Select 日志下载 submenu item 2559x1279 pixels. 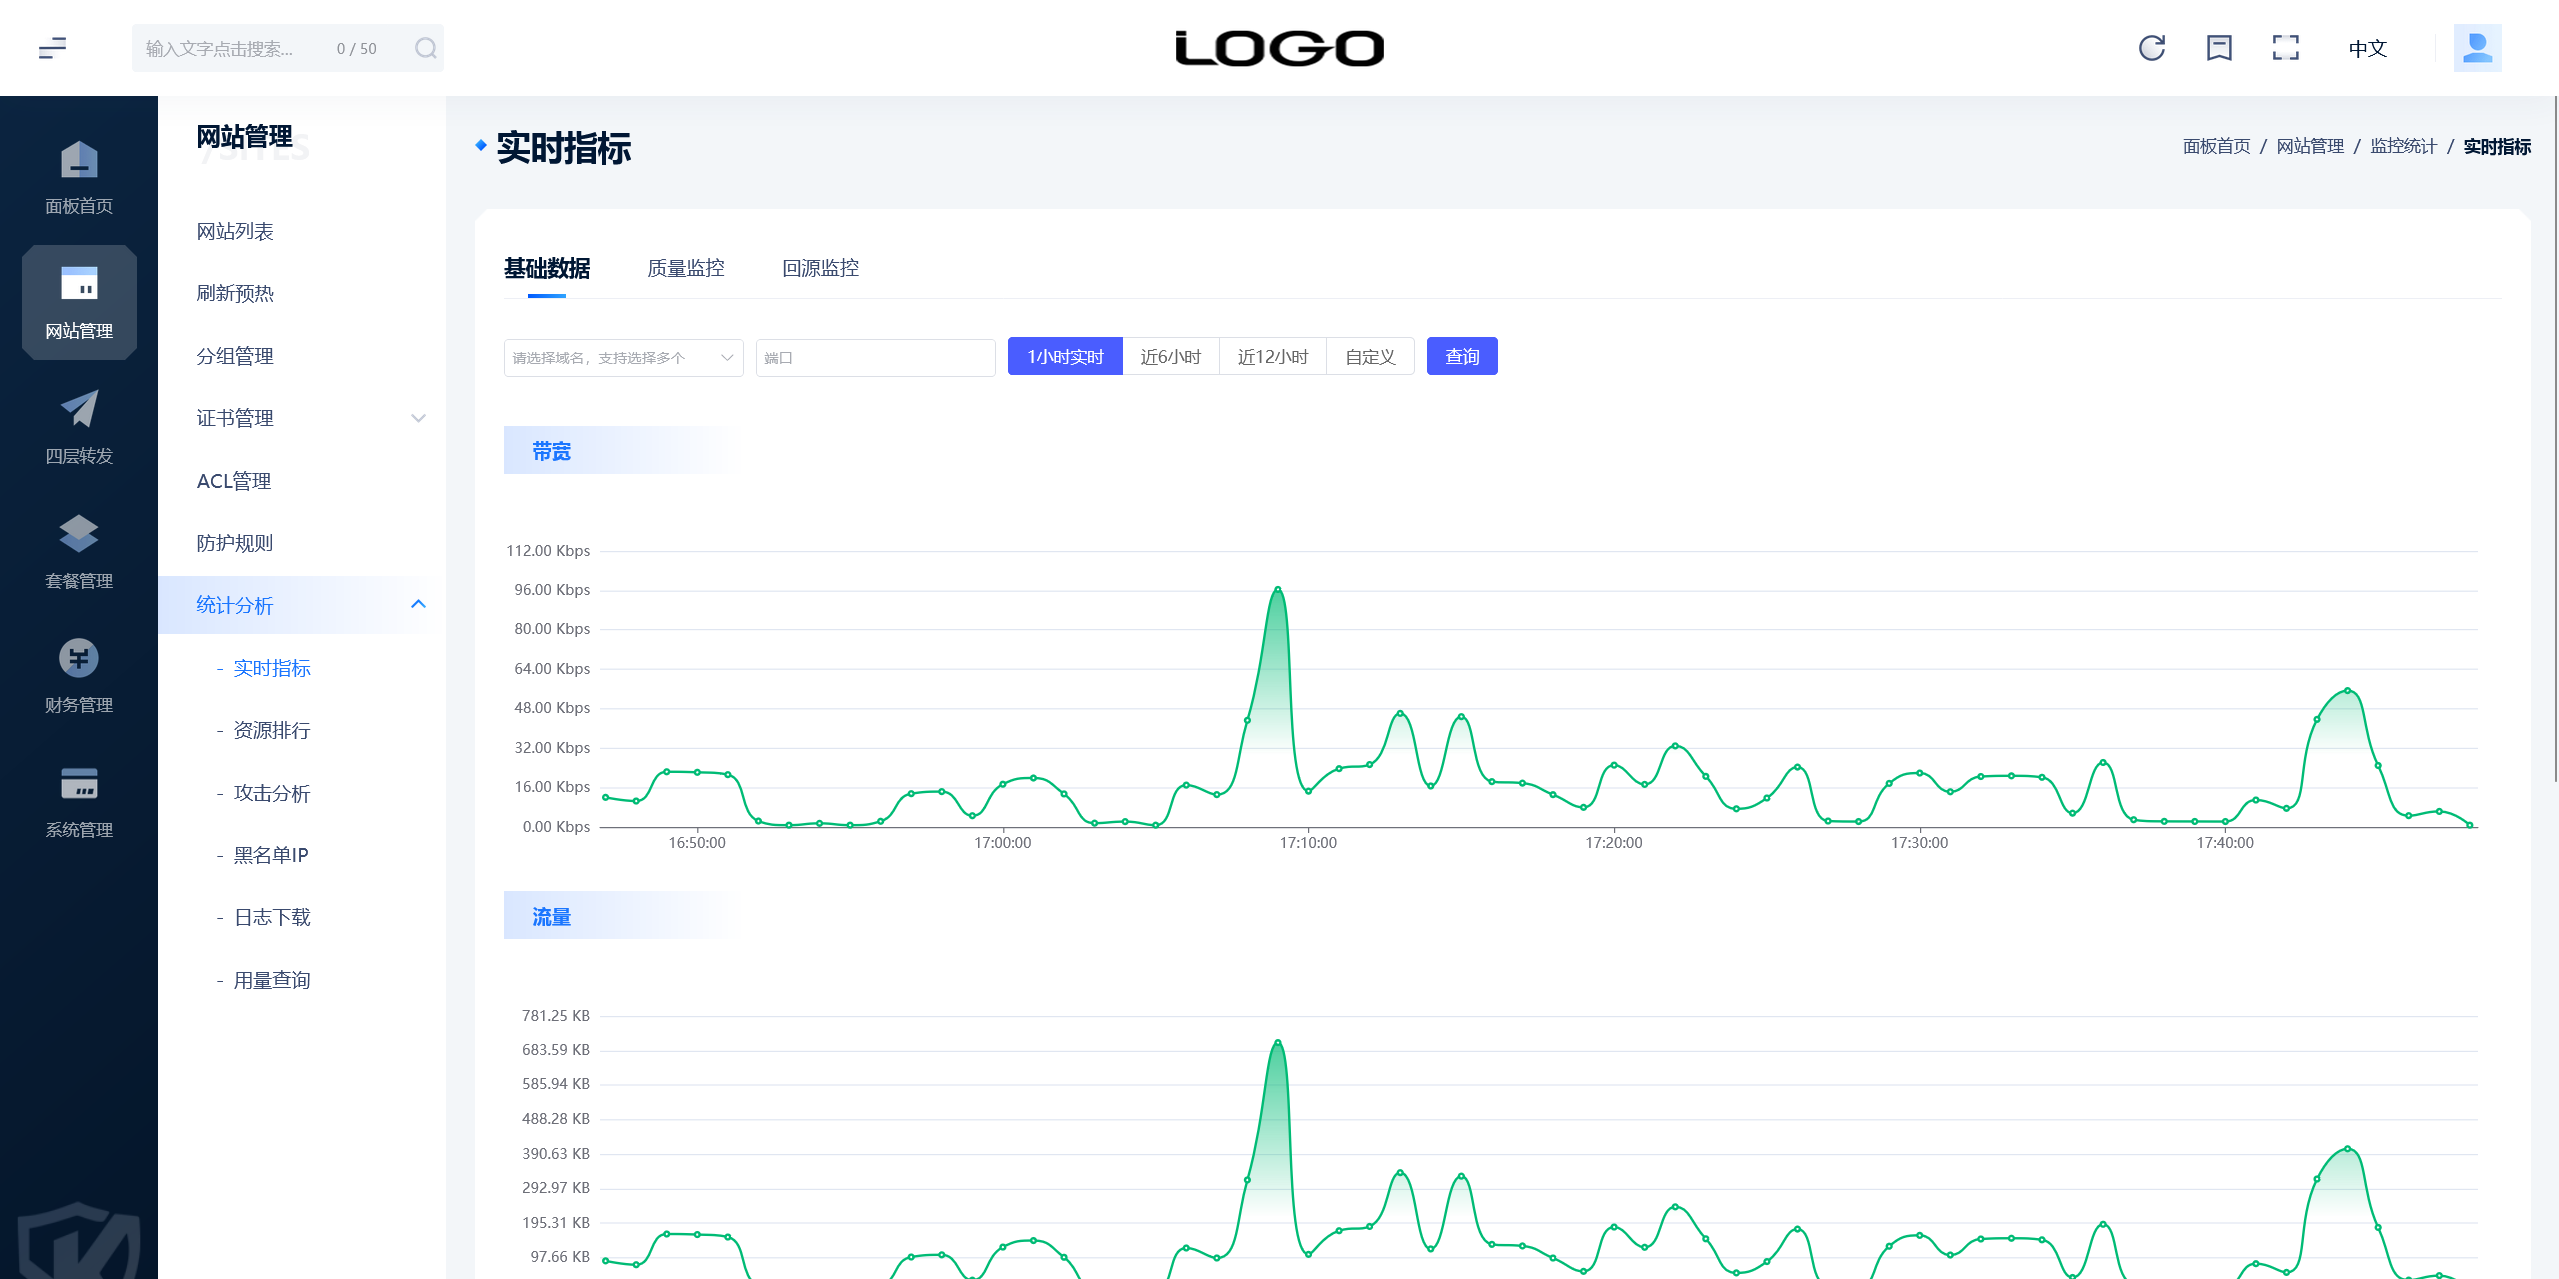coord(272,917)
